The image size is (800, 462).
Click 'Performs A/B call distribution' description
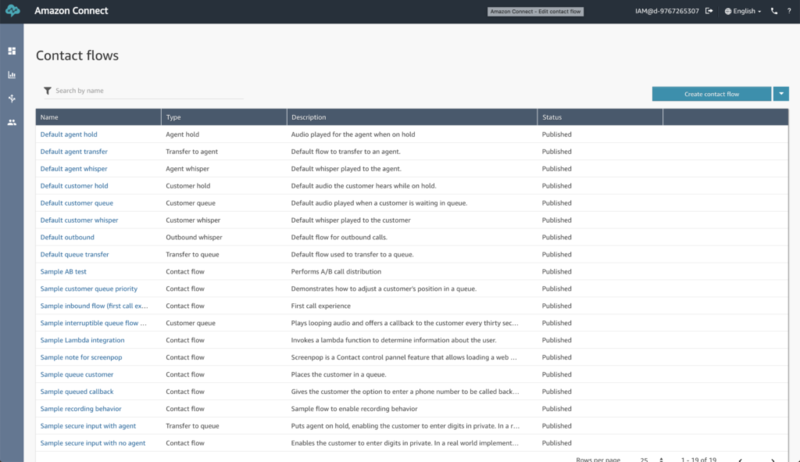tap(336, 272)
